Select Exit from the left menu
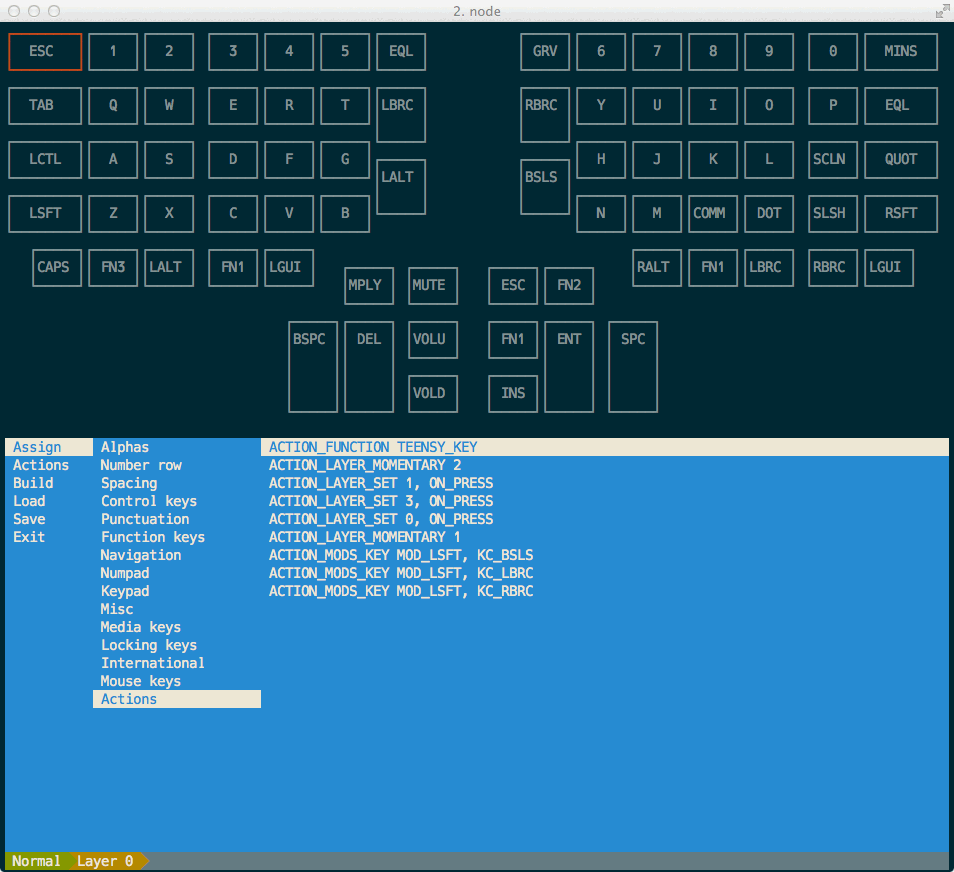This screenshot has width=954, height=872. [x=29, y=537]
